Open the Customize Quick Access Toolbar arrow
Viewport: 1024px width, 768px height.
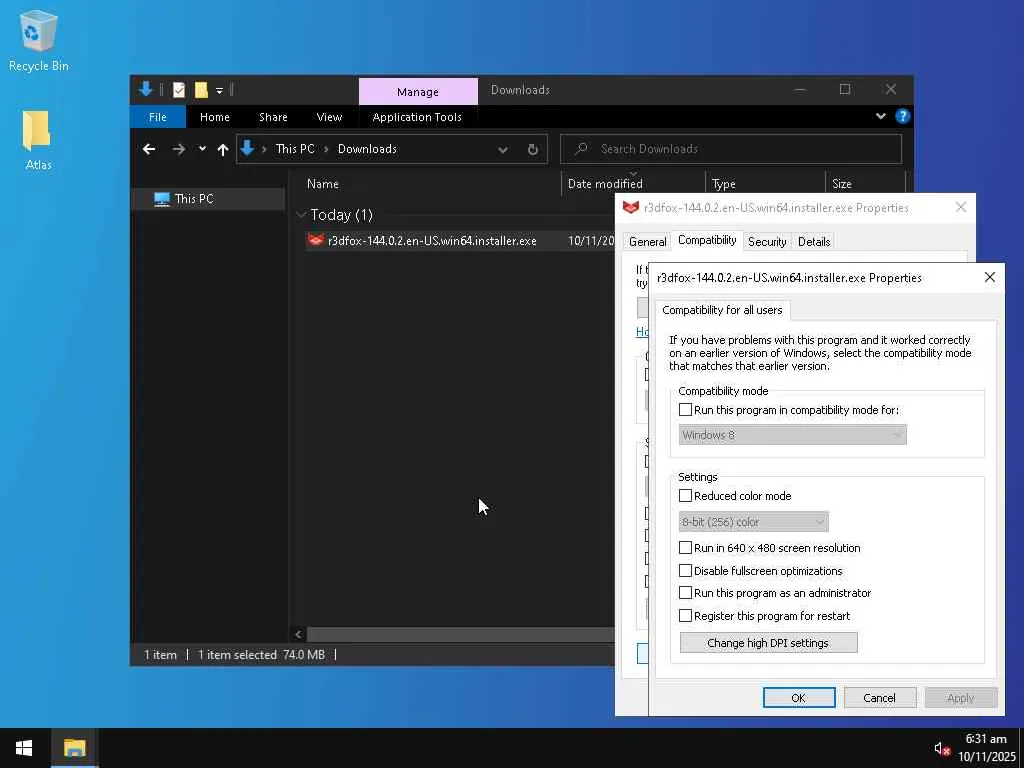click(x=219, y=90)
